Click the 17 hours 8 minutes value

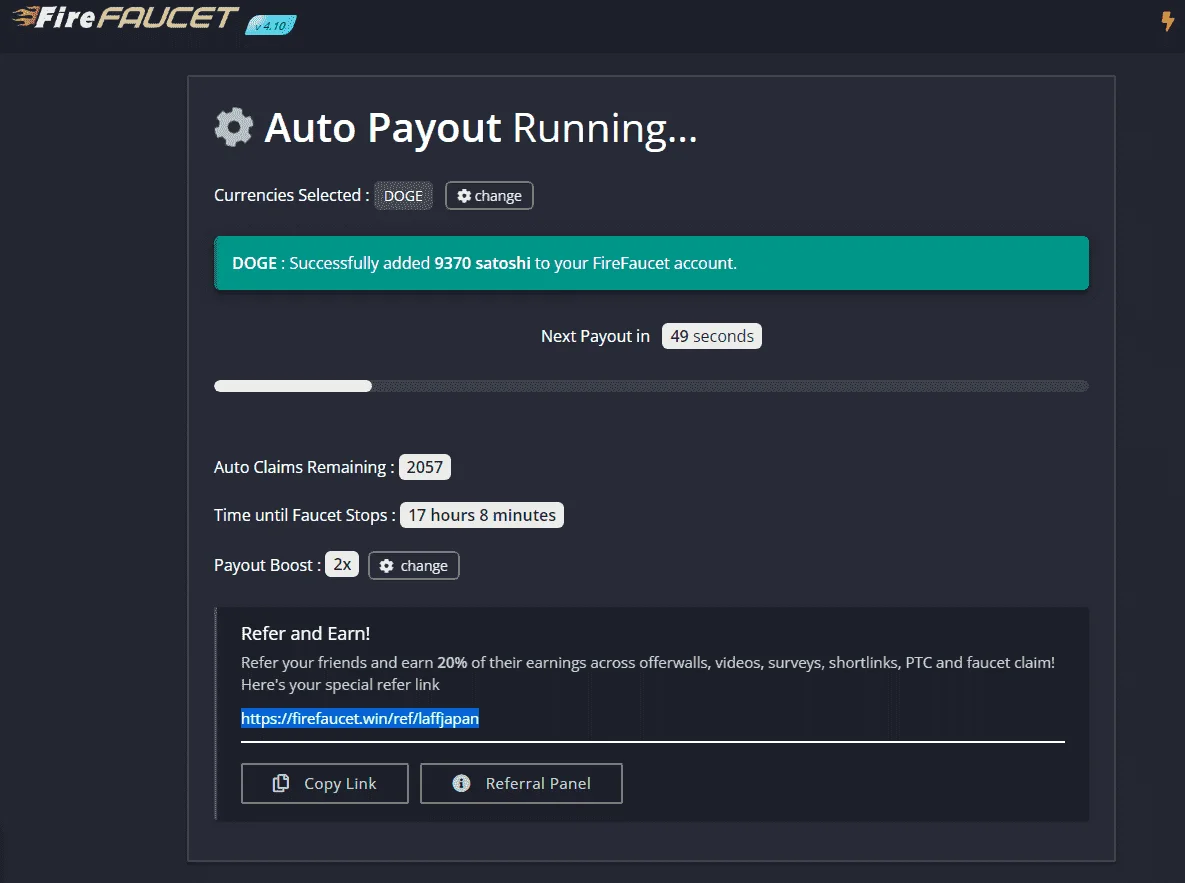point(482,516)
